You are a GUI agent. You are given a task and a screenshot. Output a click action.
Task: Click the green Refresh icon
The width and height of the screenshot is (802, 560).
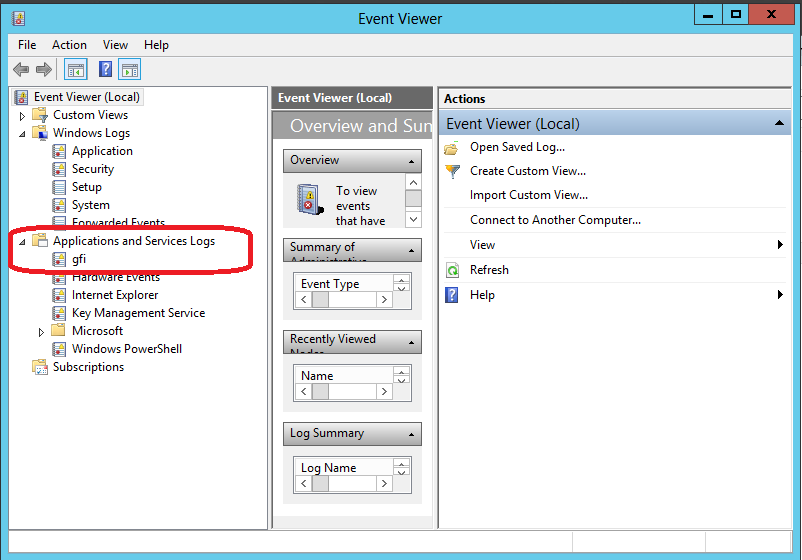tap(452, 270)
